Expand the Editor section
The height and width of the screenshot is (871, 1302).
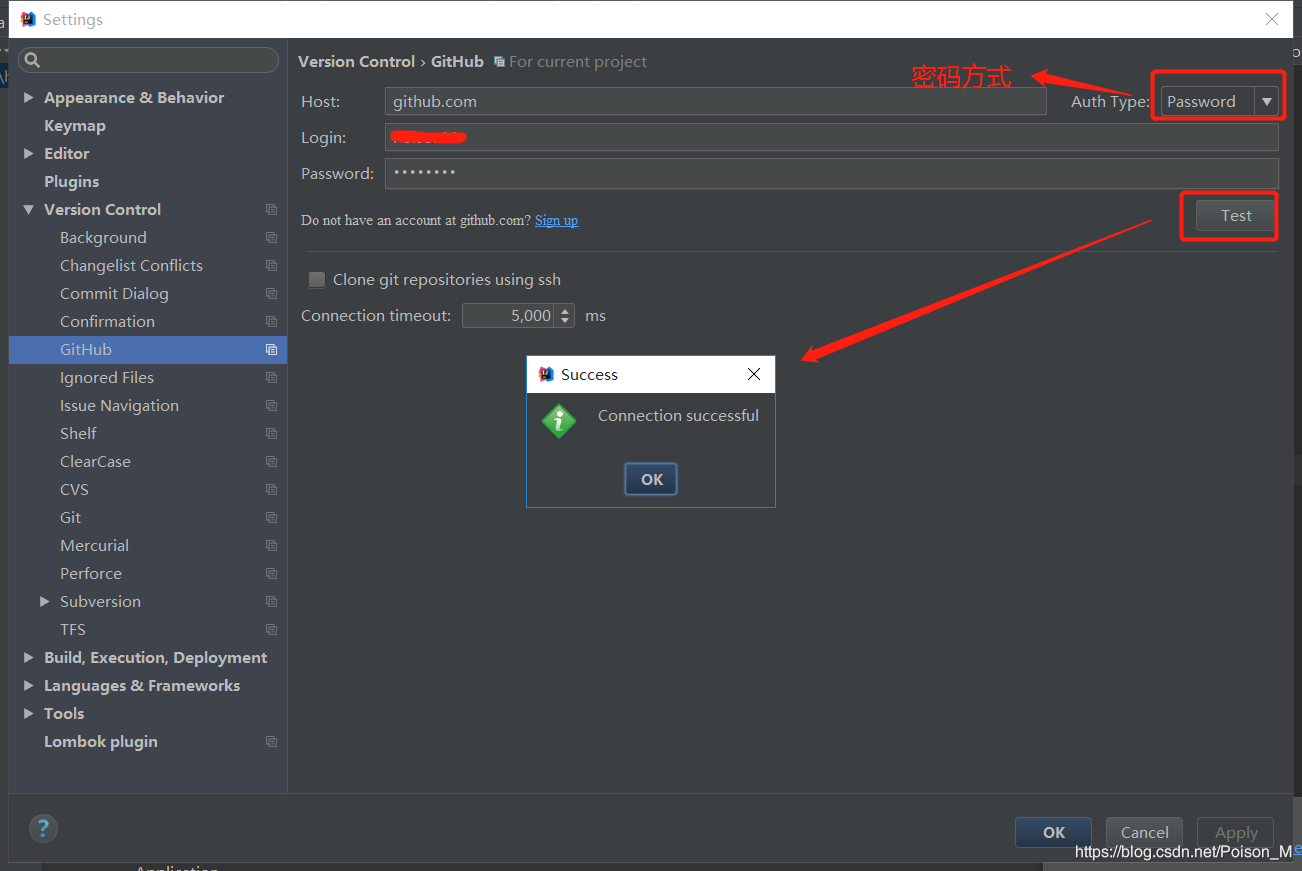[29, 154]
